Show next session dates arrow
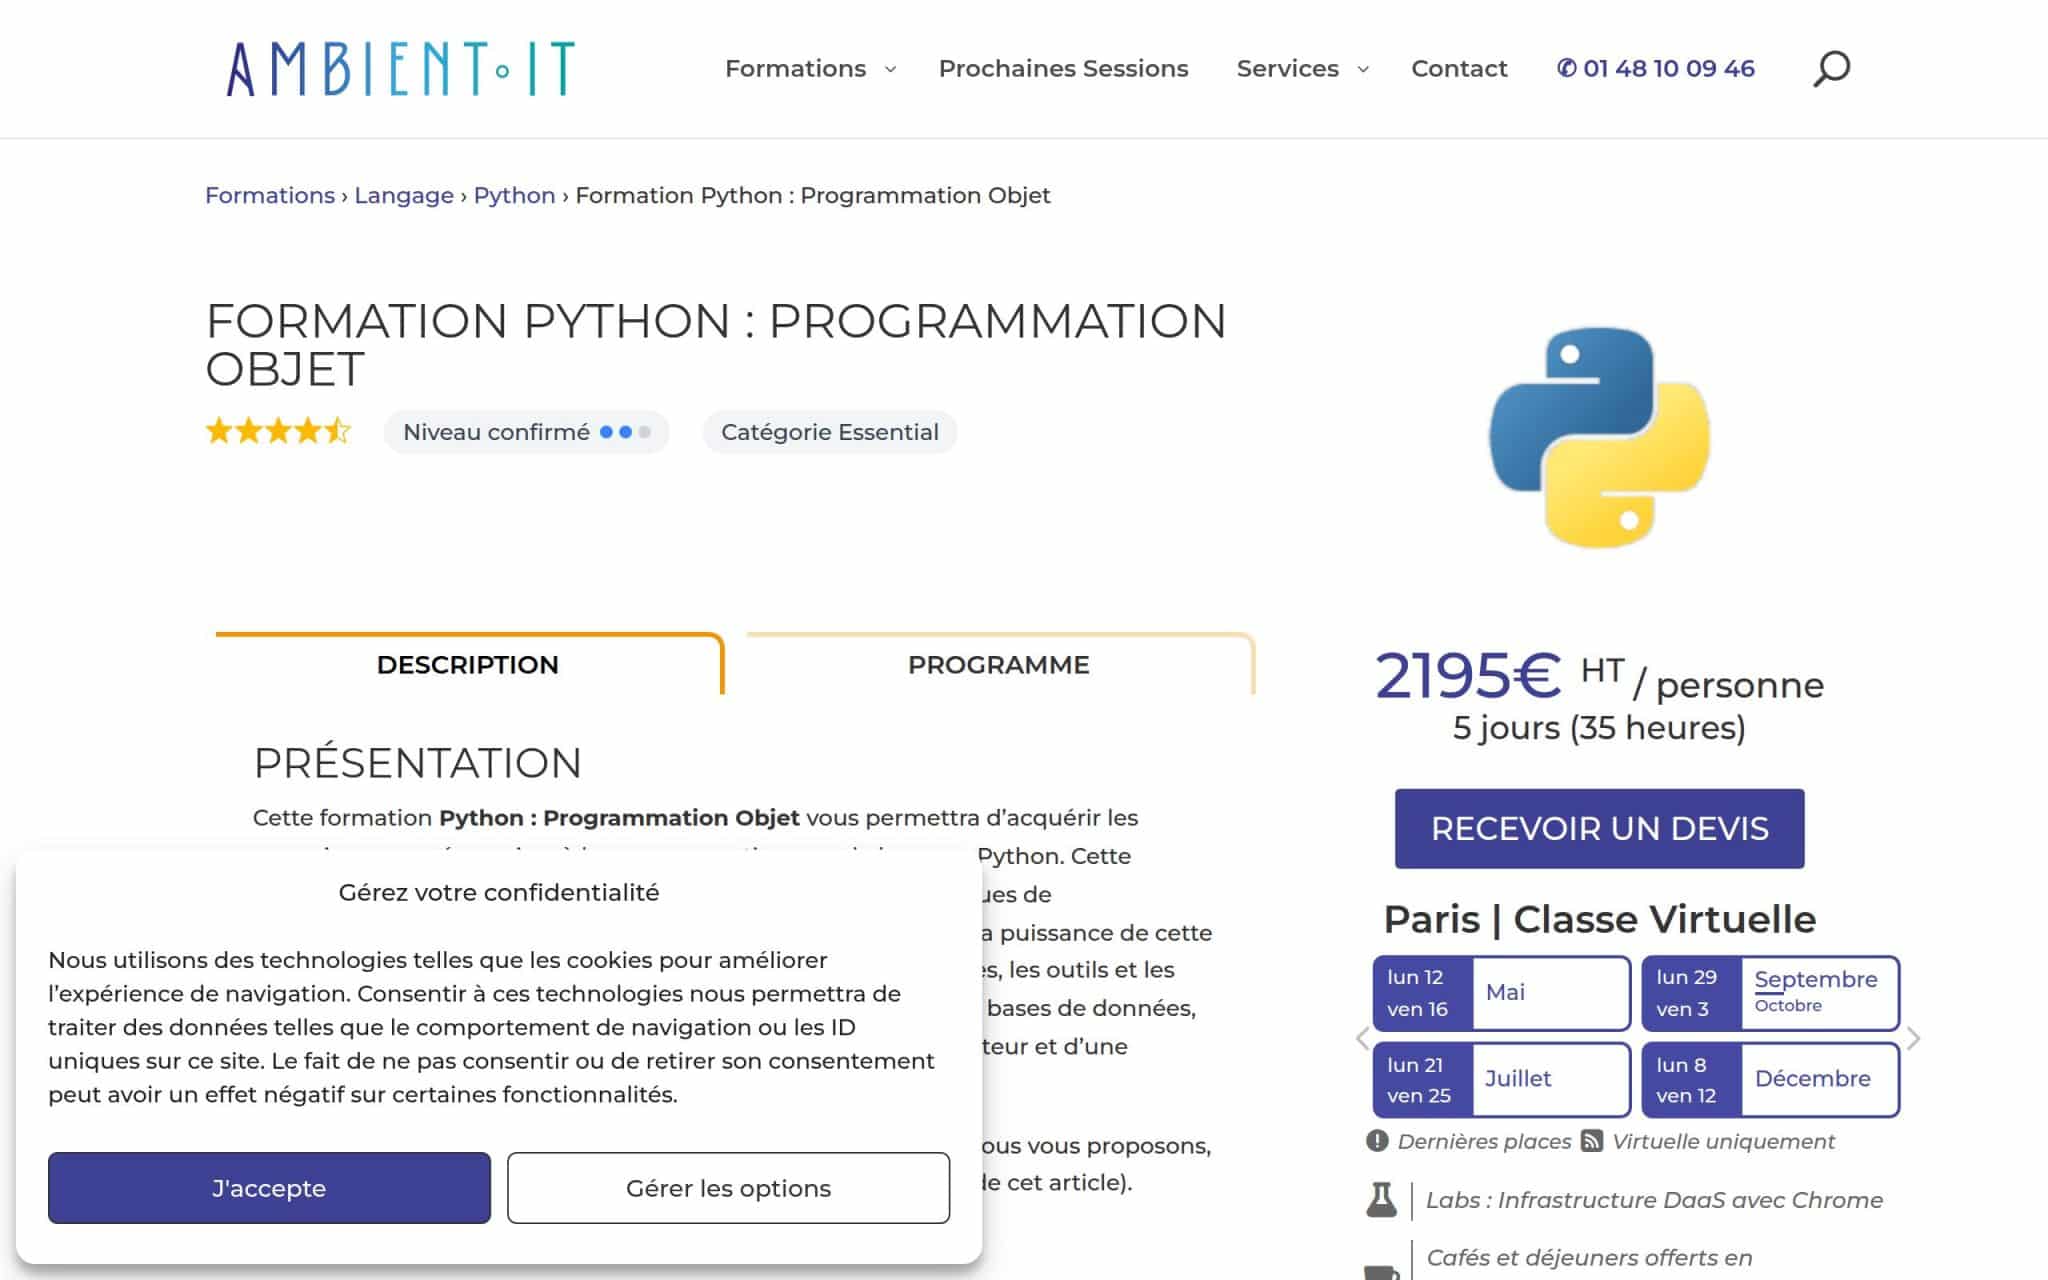Image resolution: width=2048 pixels, height=1280 pixels. (1913, 1038)
